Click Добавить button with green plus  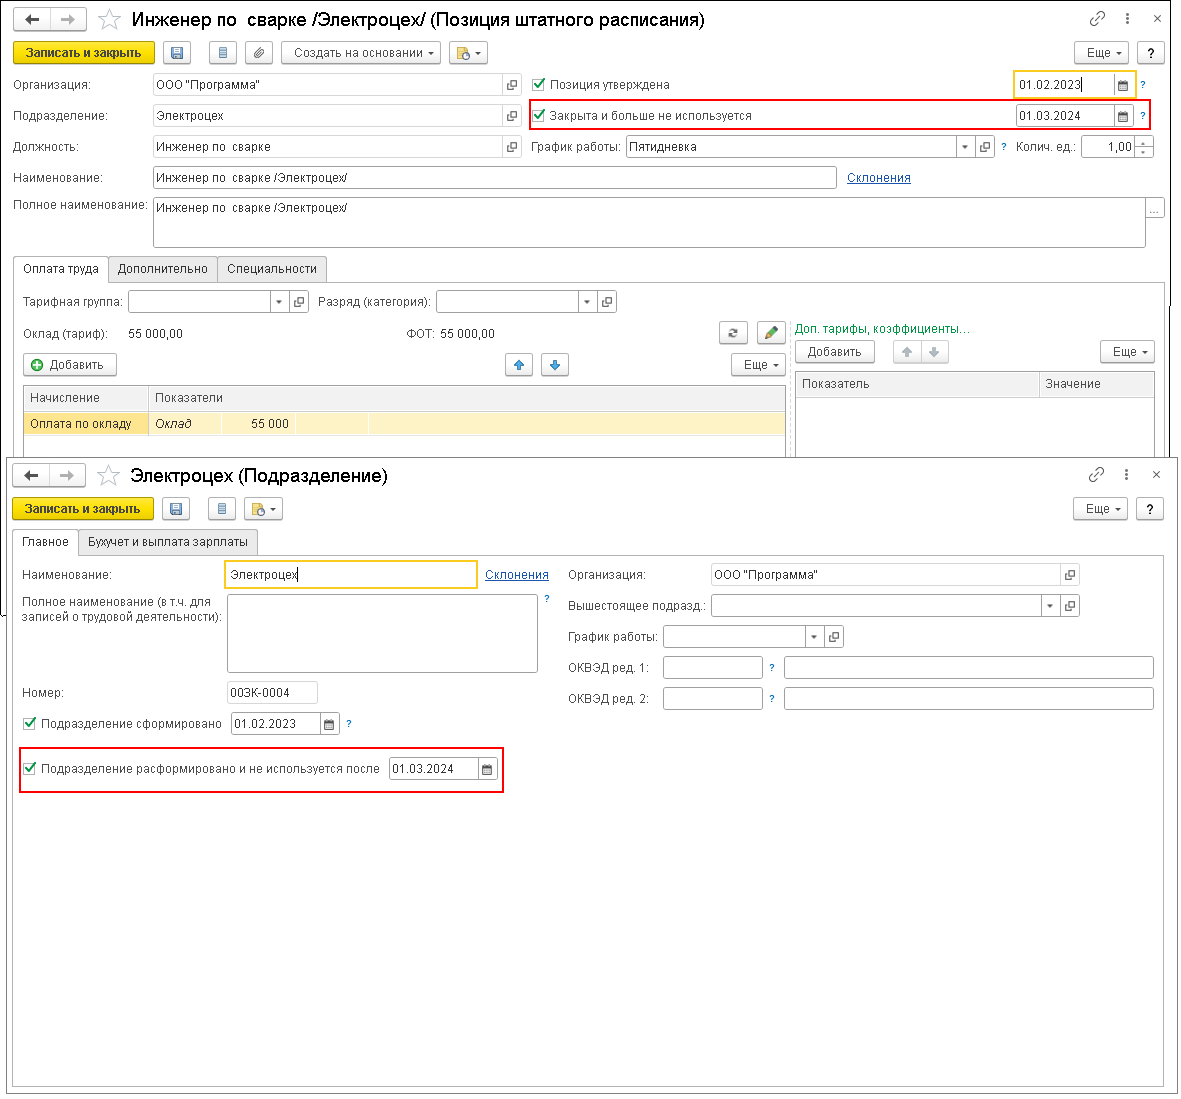(x=70, y=365)
